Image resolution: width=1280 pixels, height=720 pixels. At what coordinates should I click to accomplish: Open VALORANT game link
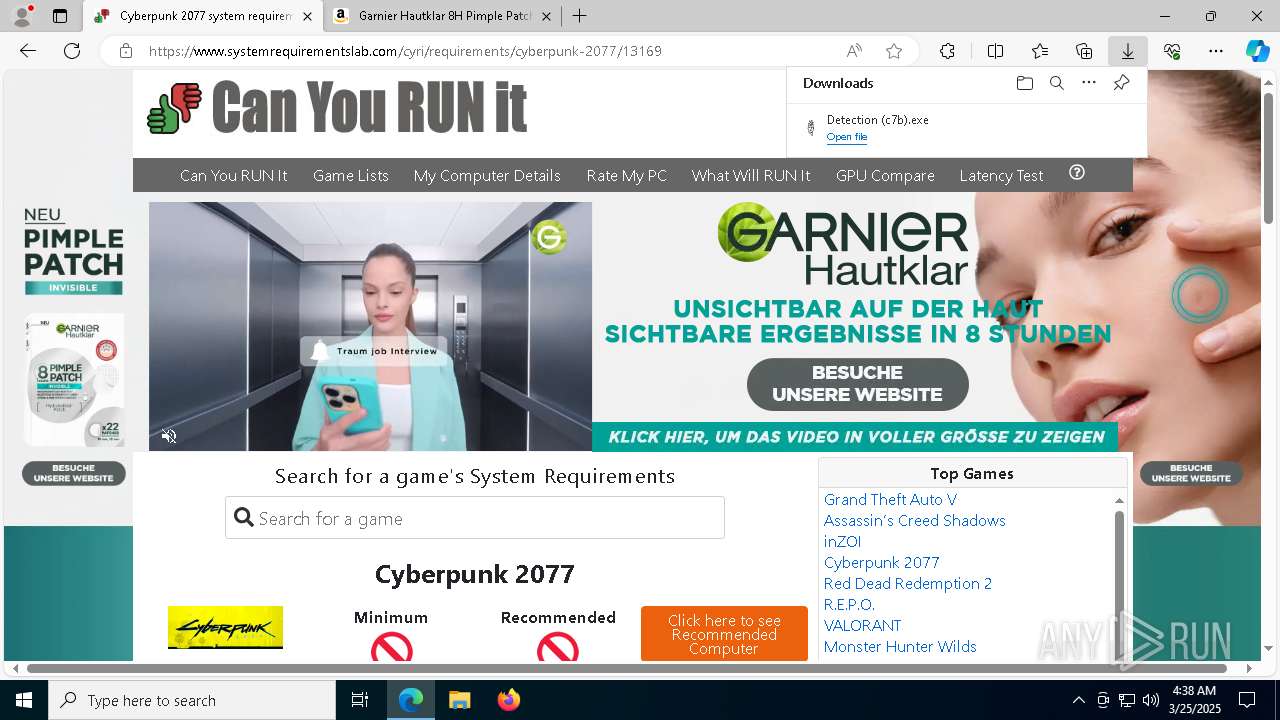[x=863, y=625]
